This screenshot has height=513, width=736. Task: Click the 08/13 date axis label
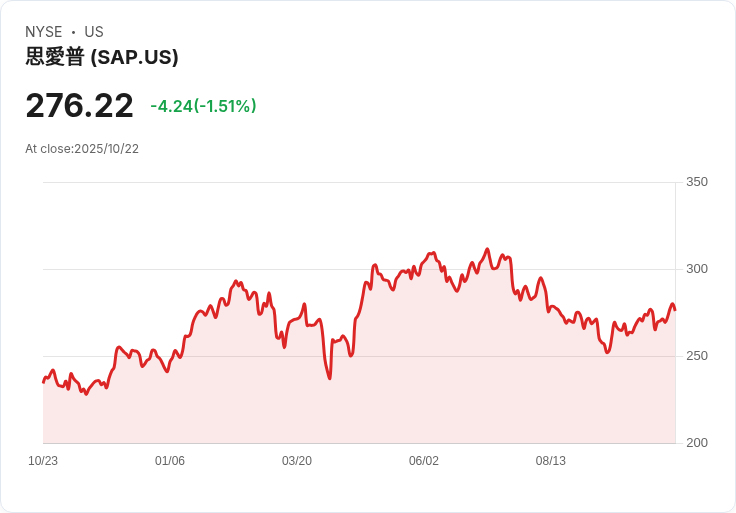coord(551,461)
